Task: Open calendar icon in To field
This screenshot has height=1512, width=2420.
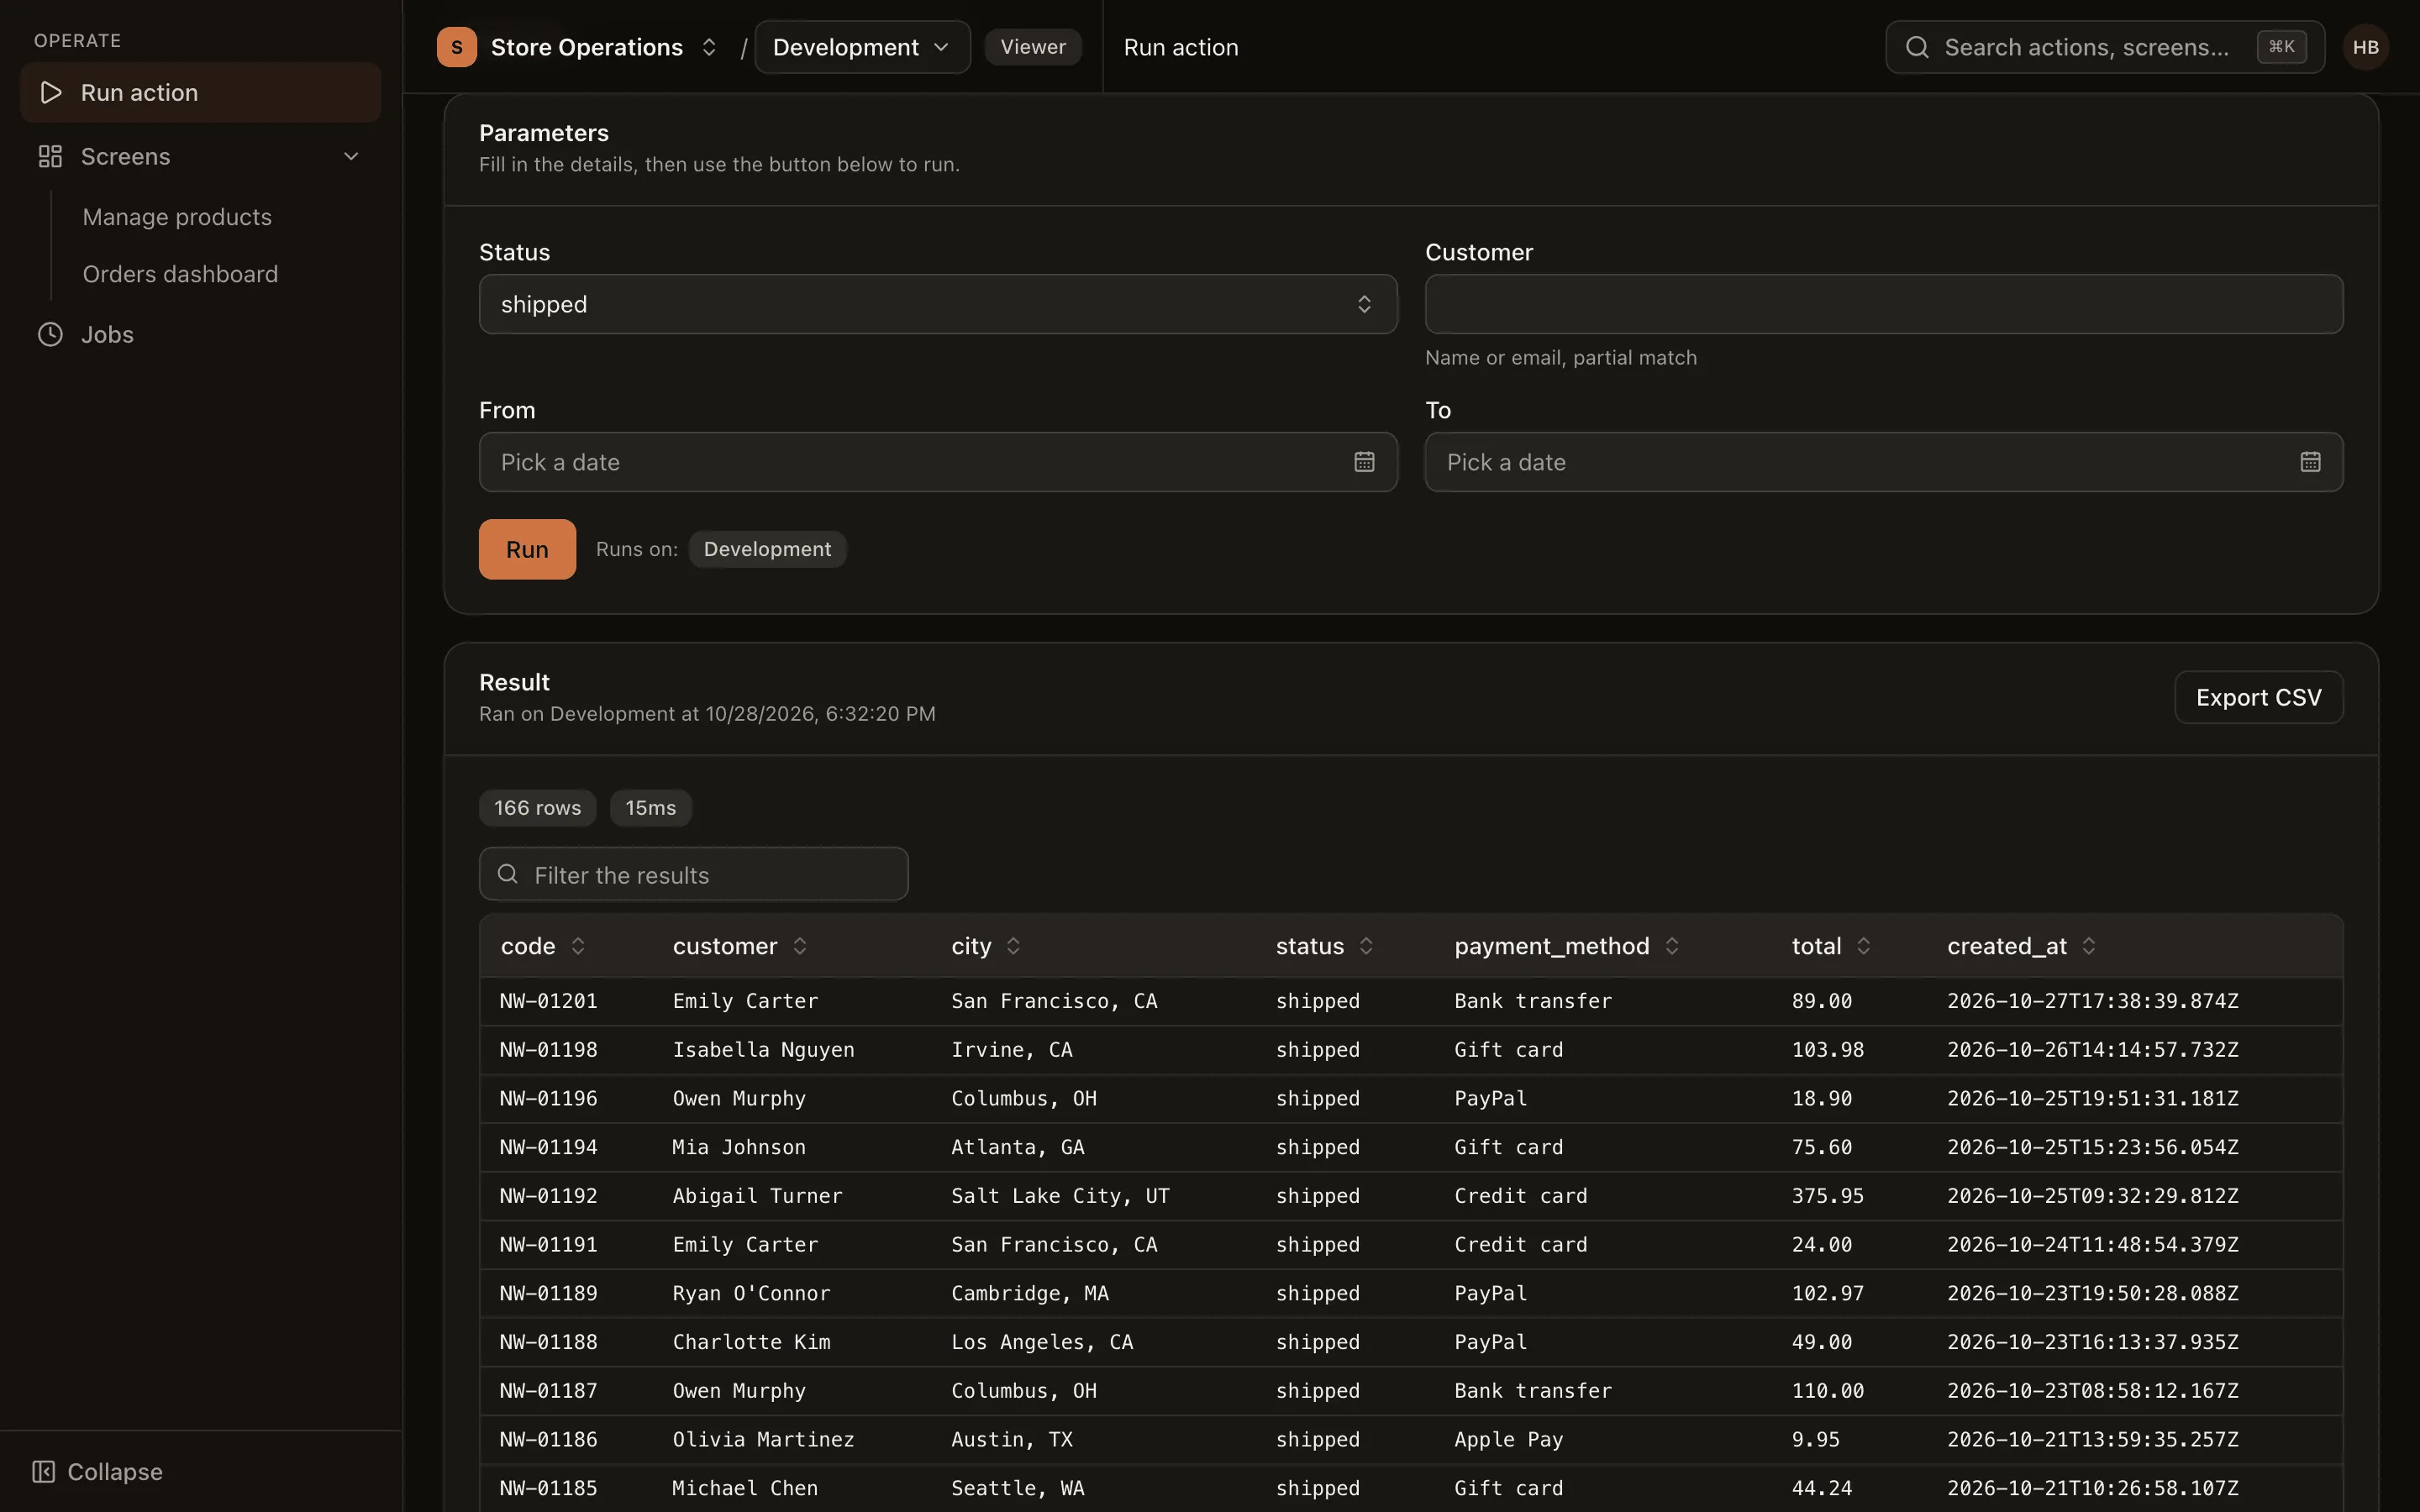Action: [x=2310, y=462]
